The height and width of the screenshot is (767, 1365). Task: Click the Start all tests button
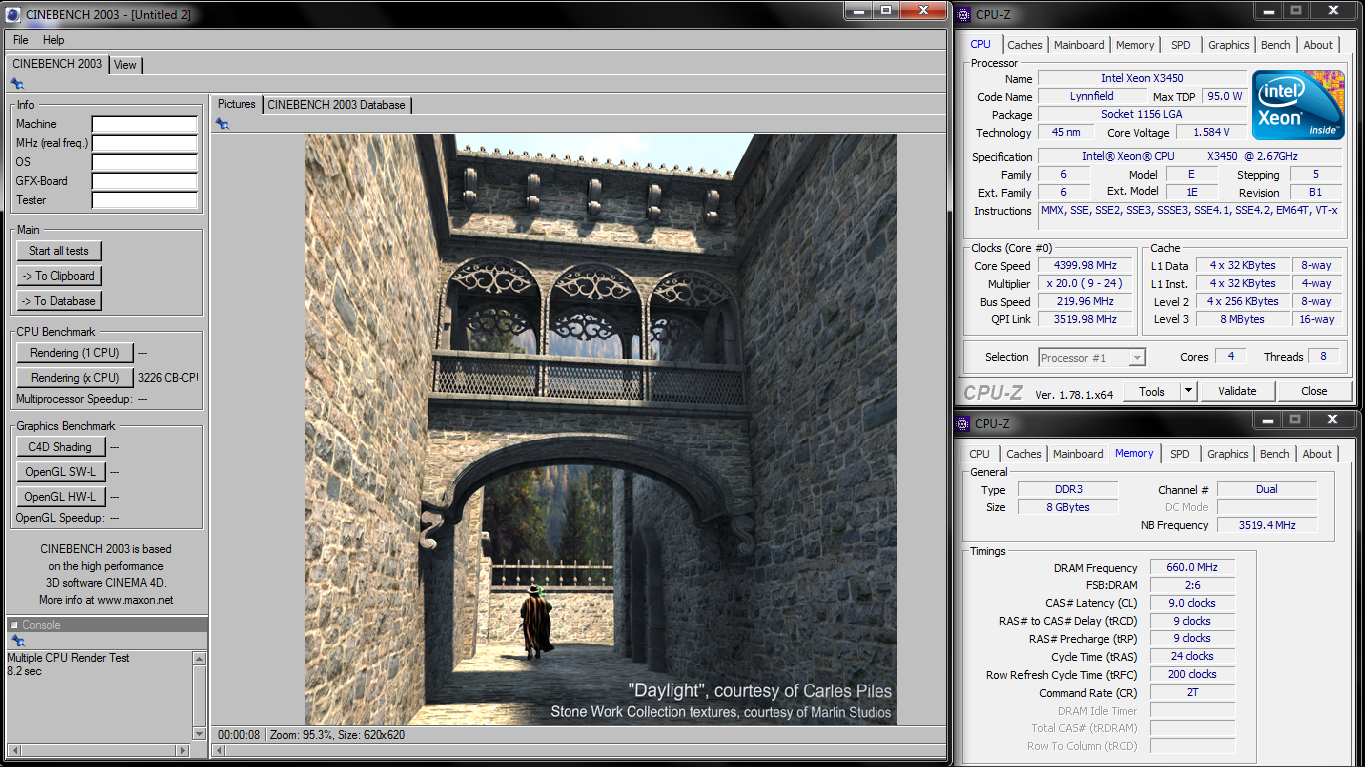59,251
